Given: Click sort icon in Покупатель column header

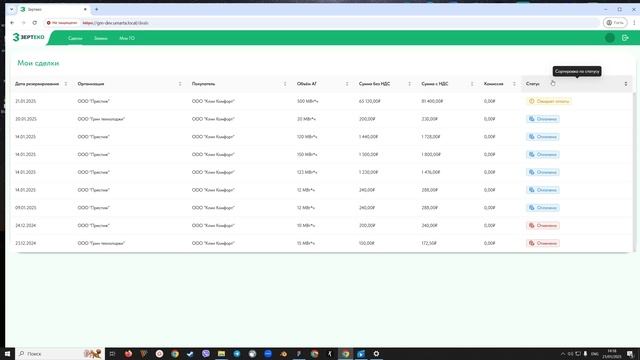Looking at the screenshot, I should tap(285, 84).
